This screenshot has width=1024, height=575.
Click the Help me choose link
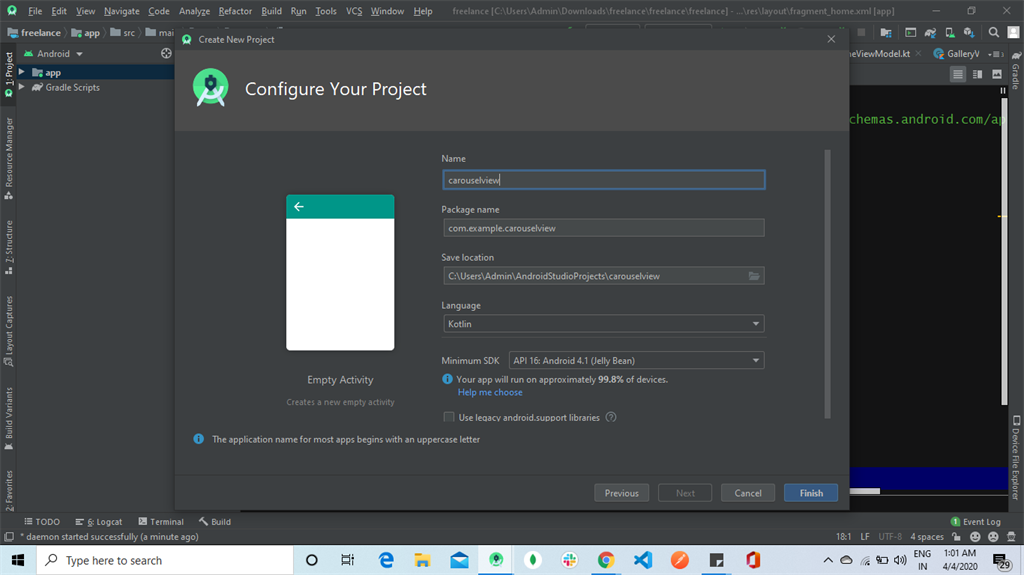[x=490, y=392]
